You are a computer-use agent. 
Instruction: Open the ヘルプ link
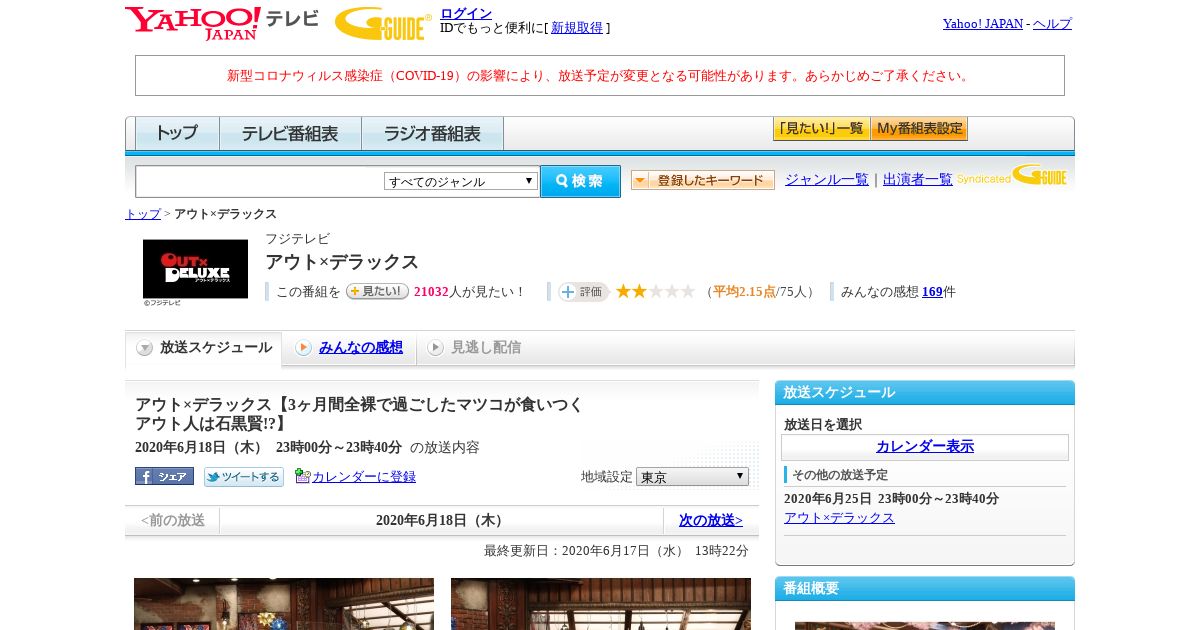click(1052, 23)
